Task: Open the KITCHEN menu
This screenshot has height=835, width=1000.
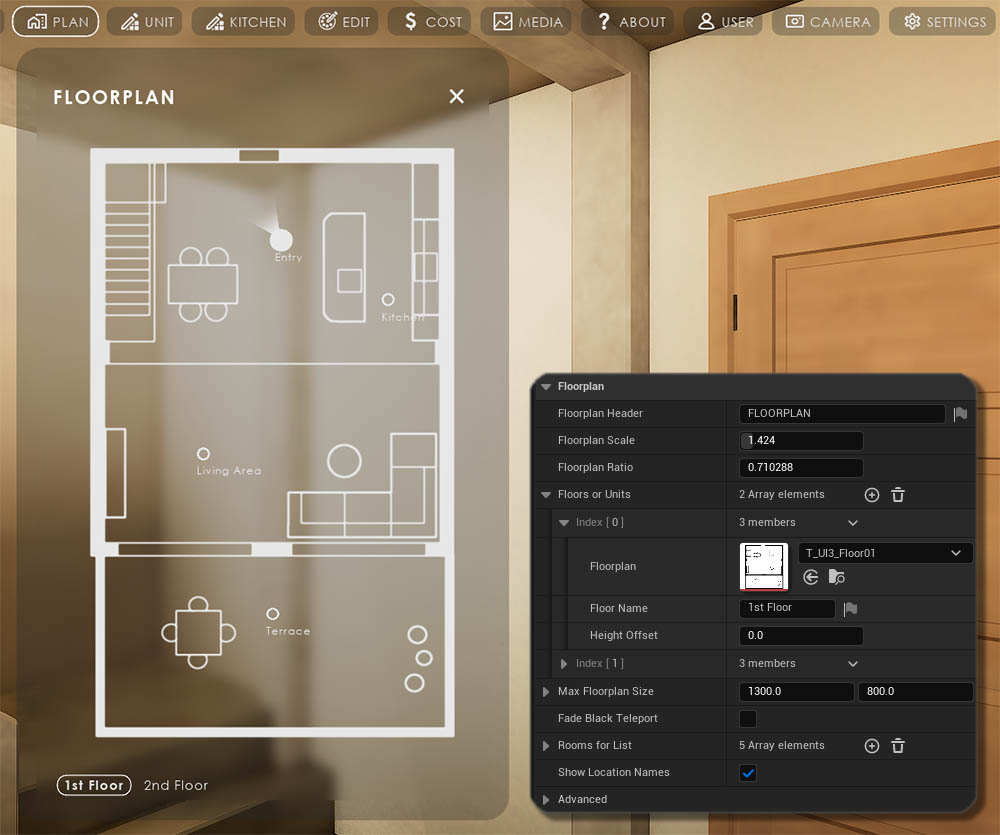Action: point(246,21)
